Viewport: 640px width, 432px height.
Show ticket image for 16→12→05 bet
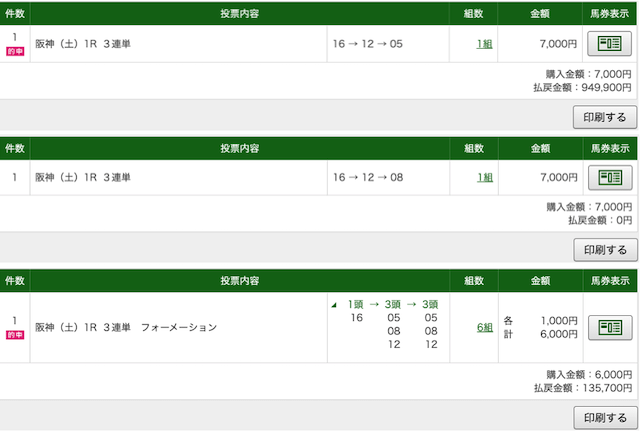coord(609,43)
